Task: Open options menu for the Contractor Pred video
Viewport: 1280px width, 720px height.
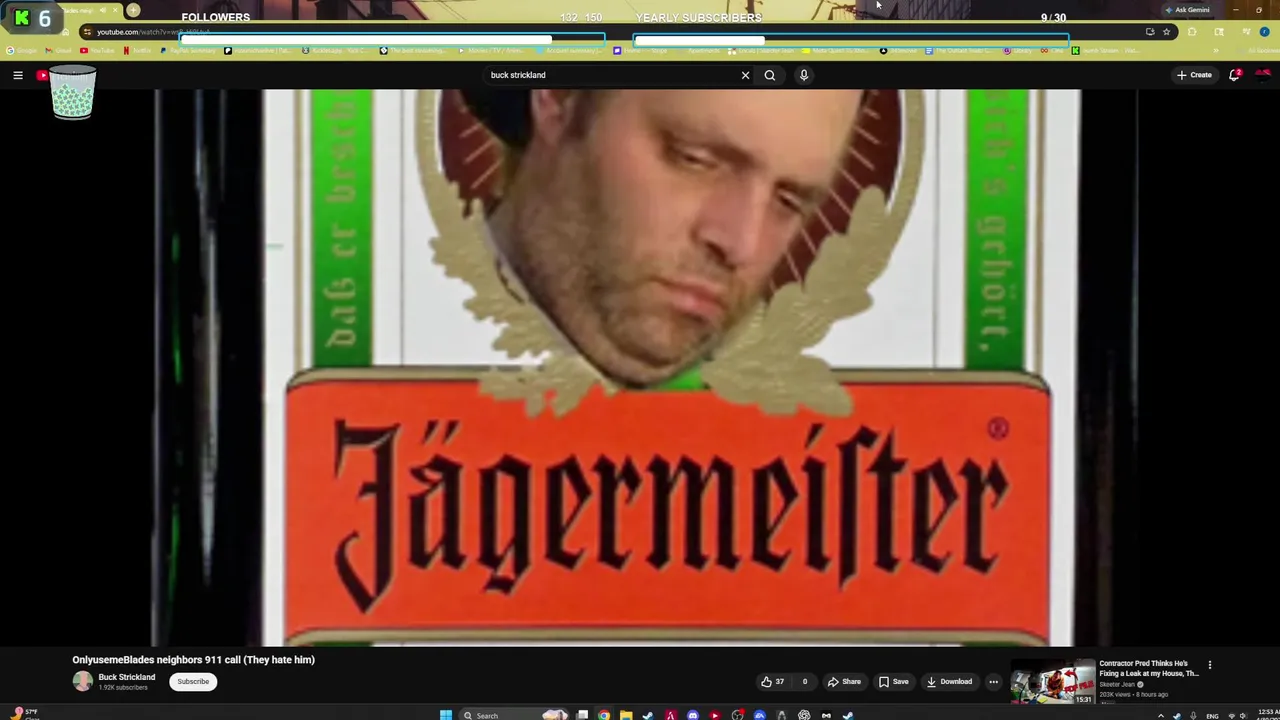Action: [1209, 665]
